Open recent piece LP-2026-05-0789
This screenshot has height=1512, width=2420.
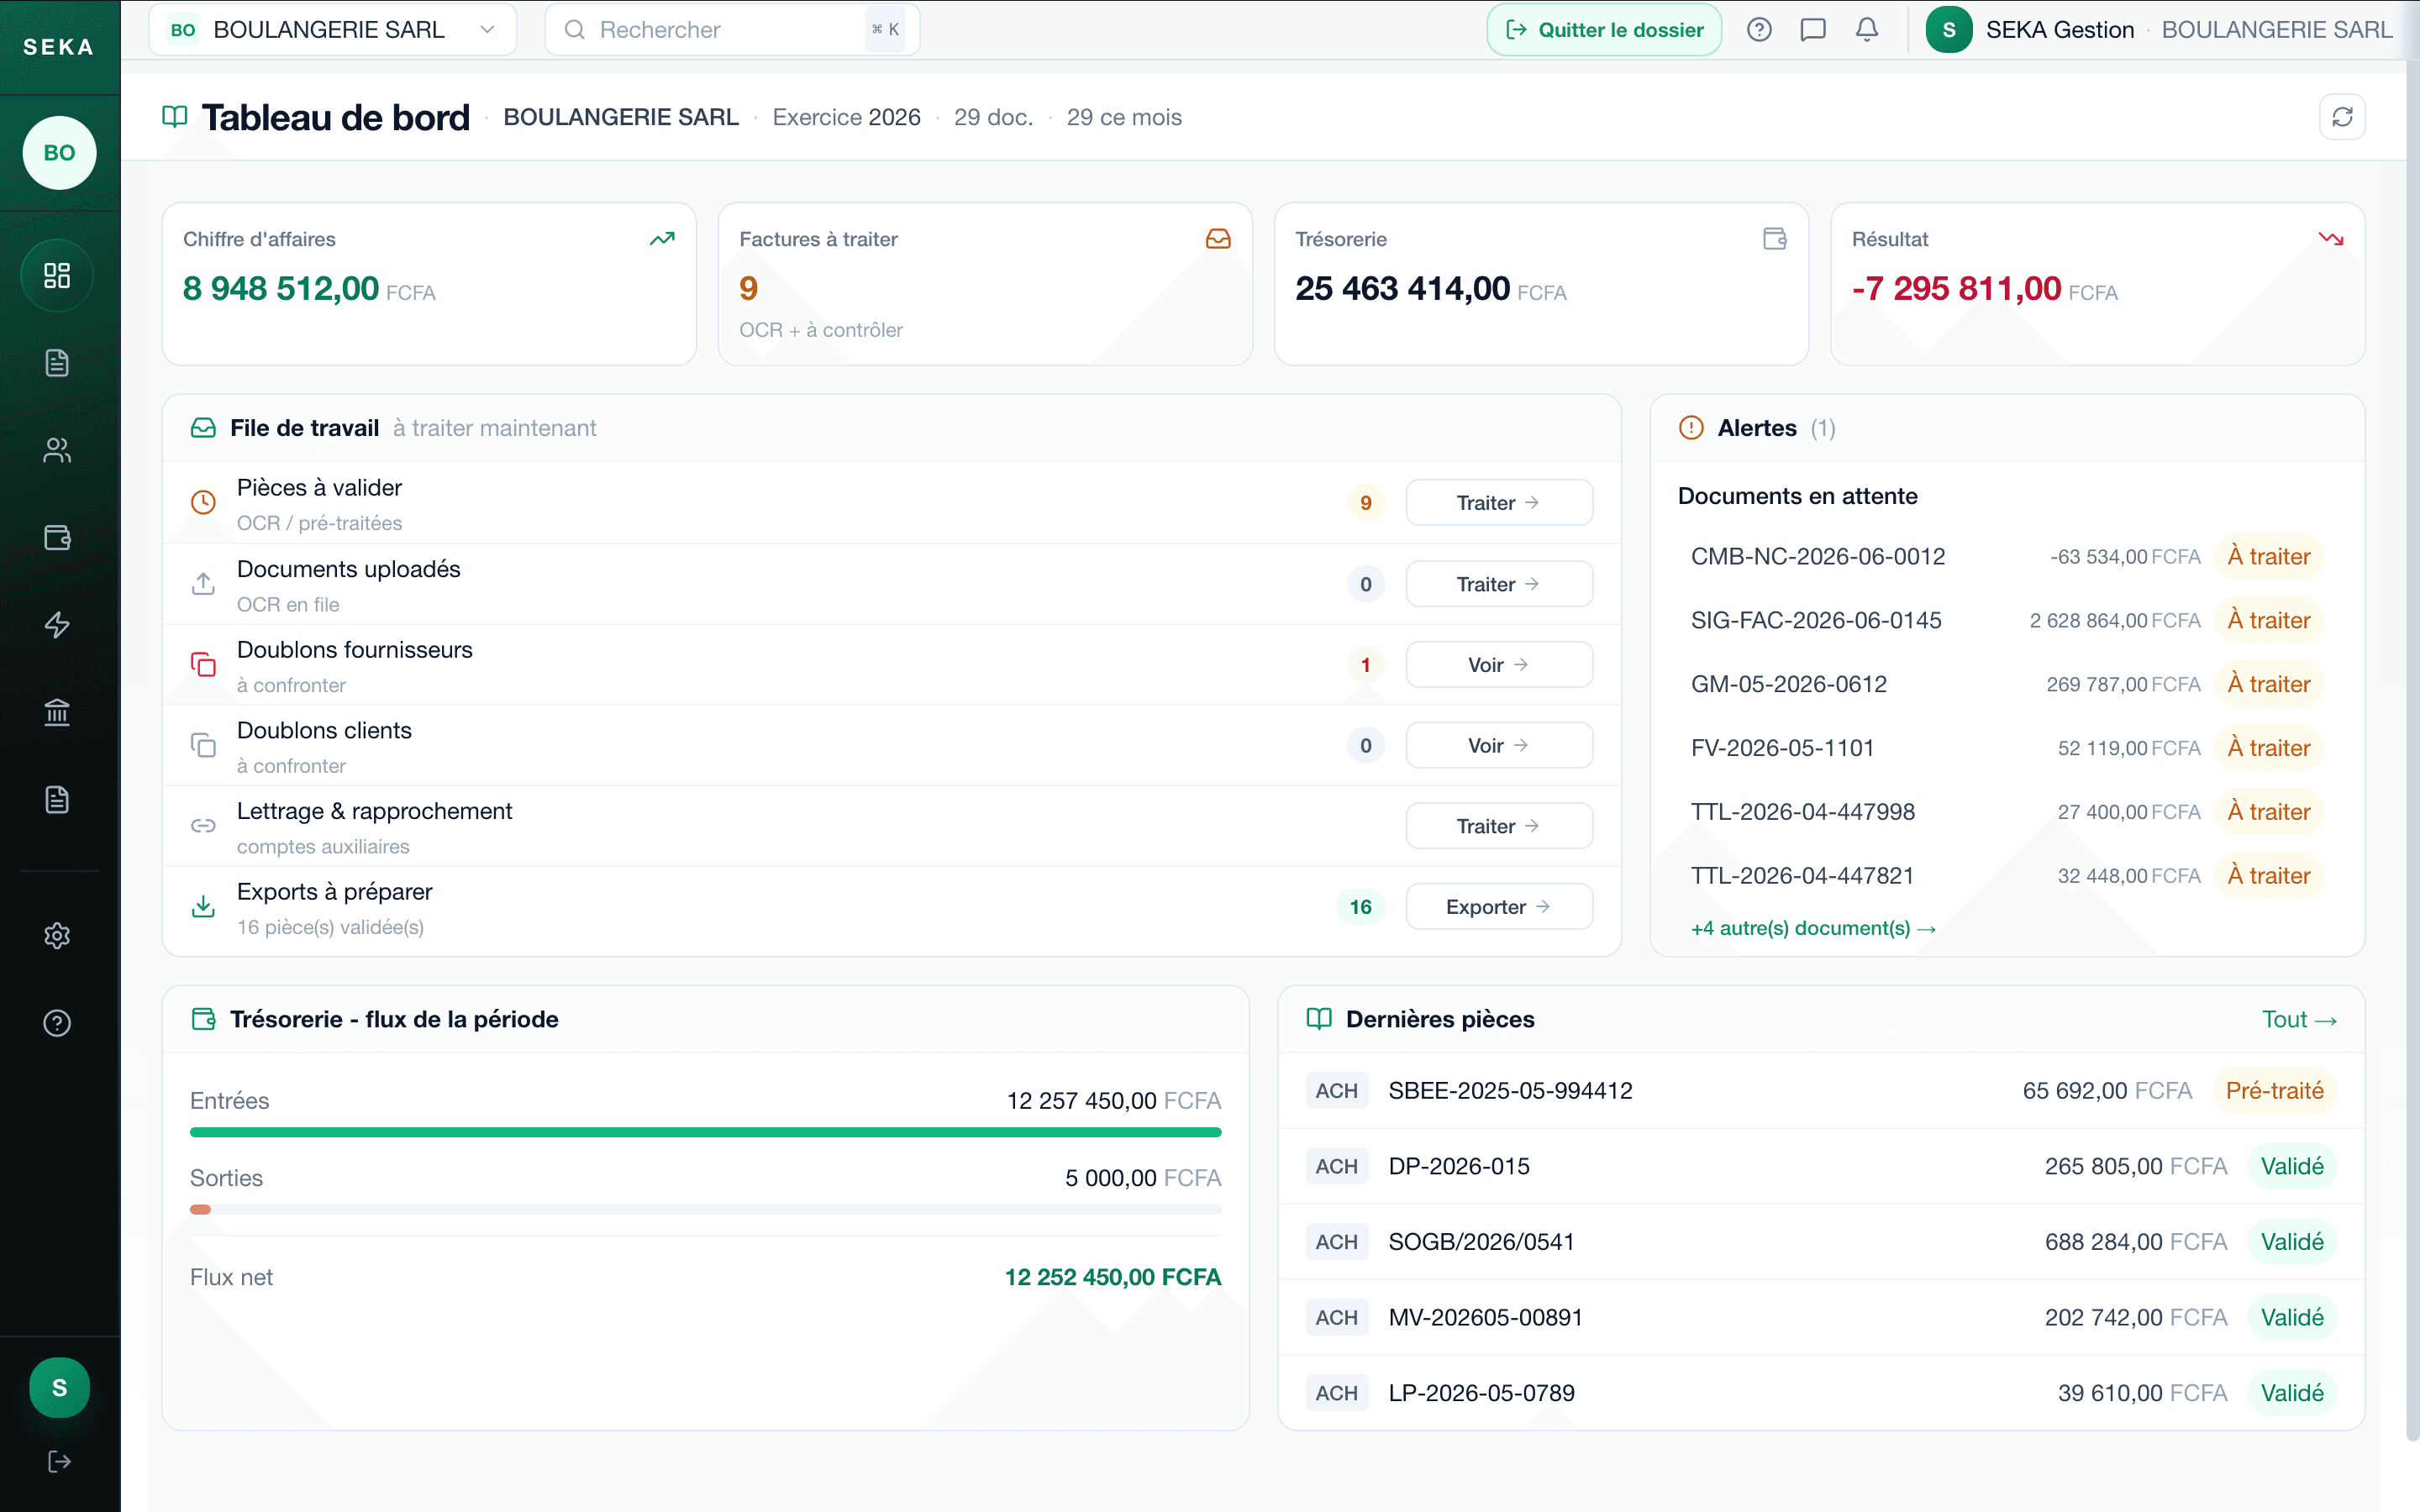[1821, 1393]
